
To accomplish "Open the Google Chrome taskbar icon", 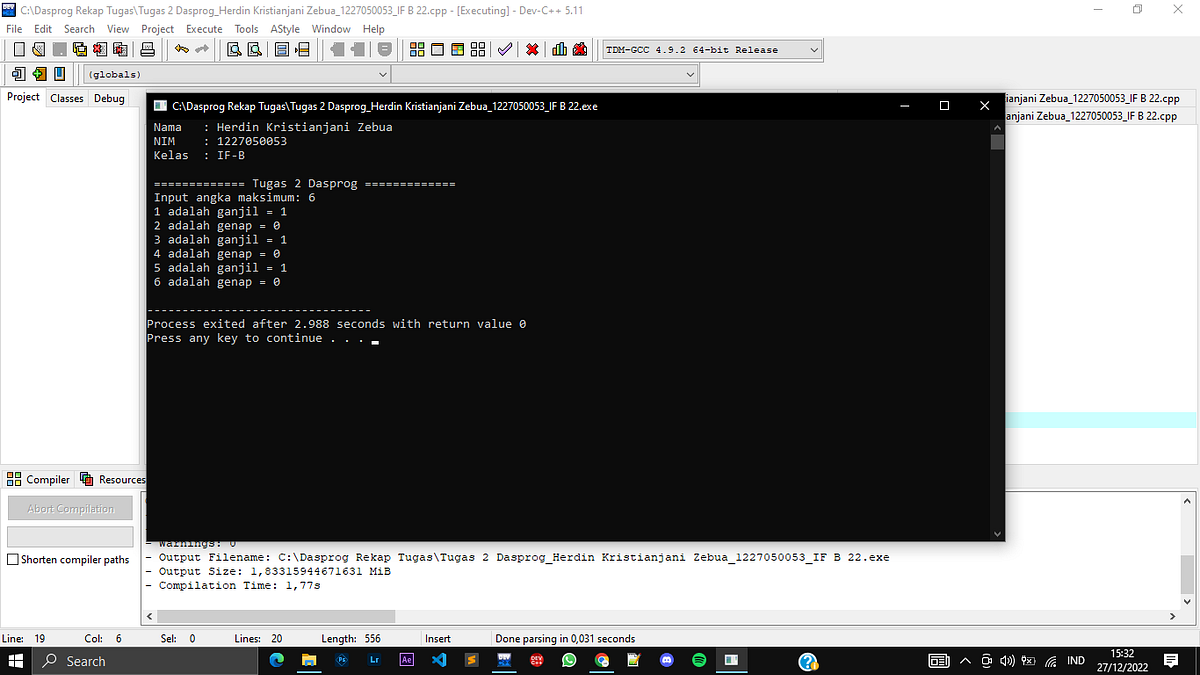I will 602,660.
